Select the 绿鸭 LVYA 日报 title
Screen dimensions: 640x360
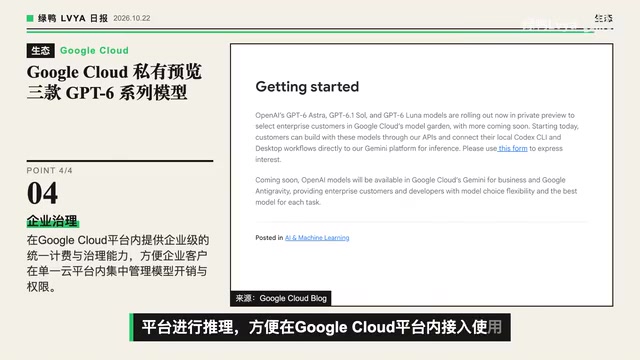coord(73,18)
